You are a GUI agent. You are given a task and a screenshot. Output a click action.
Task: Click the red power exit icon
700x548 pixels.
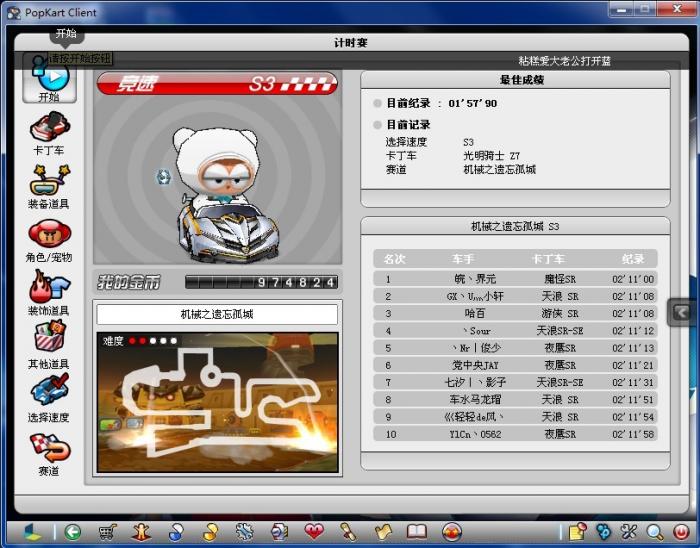coord(681,532)
